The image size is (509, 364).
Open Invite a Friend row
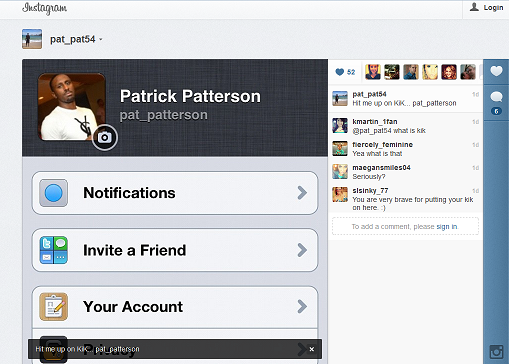[175, 250]
